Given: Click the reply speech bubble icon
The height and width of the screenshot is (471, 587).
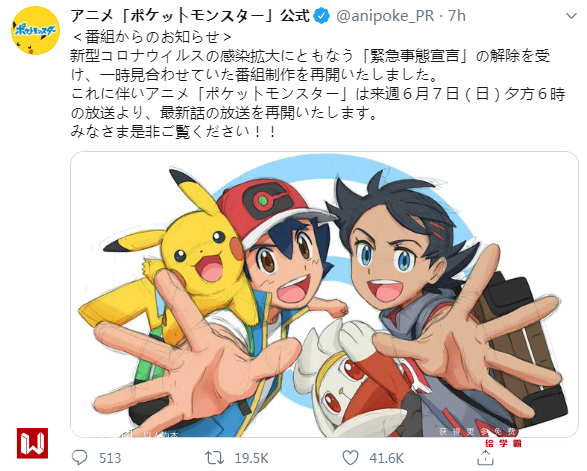Looking at the screenshot, I should point(79,458).
